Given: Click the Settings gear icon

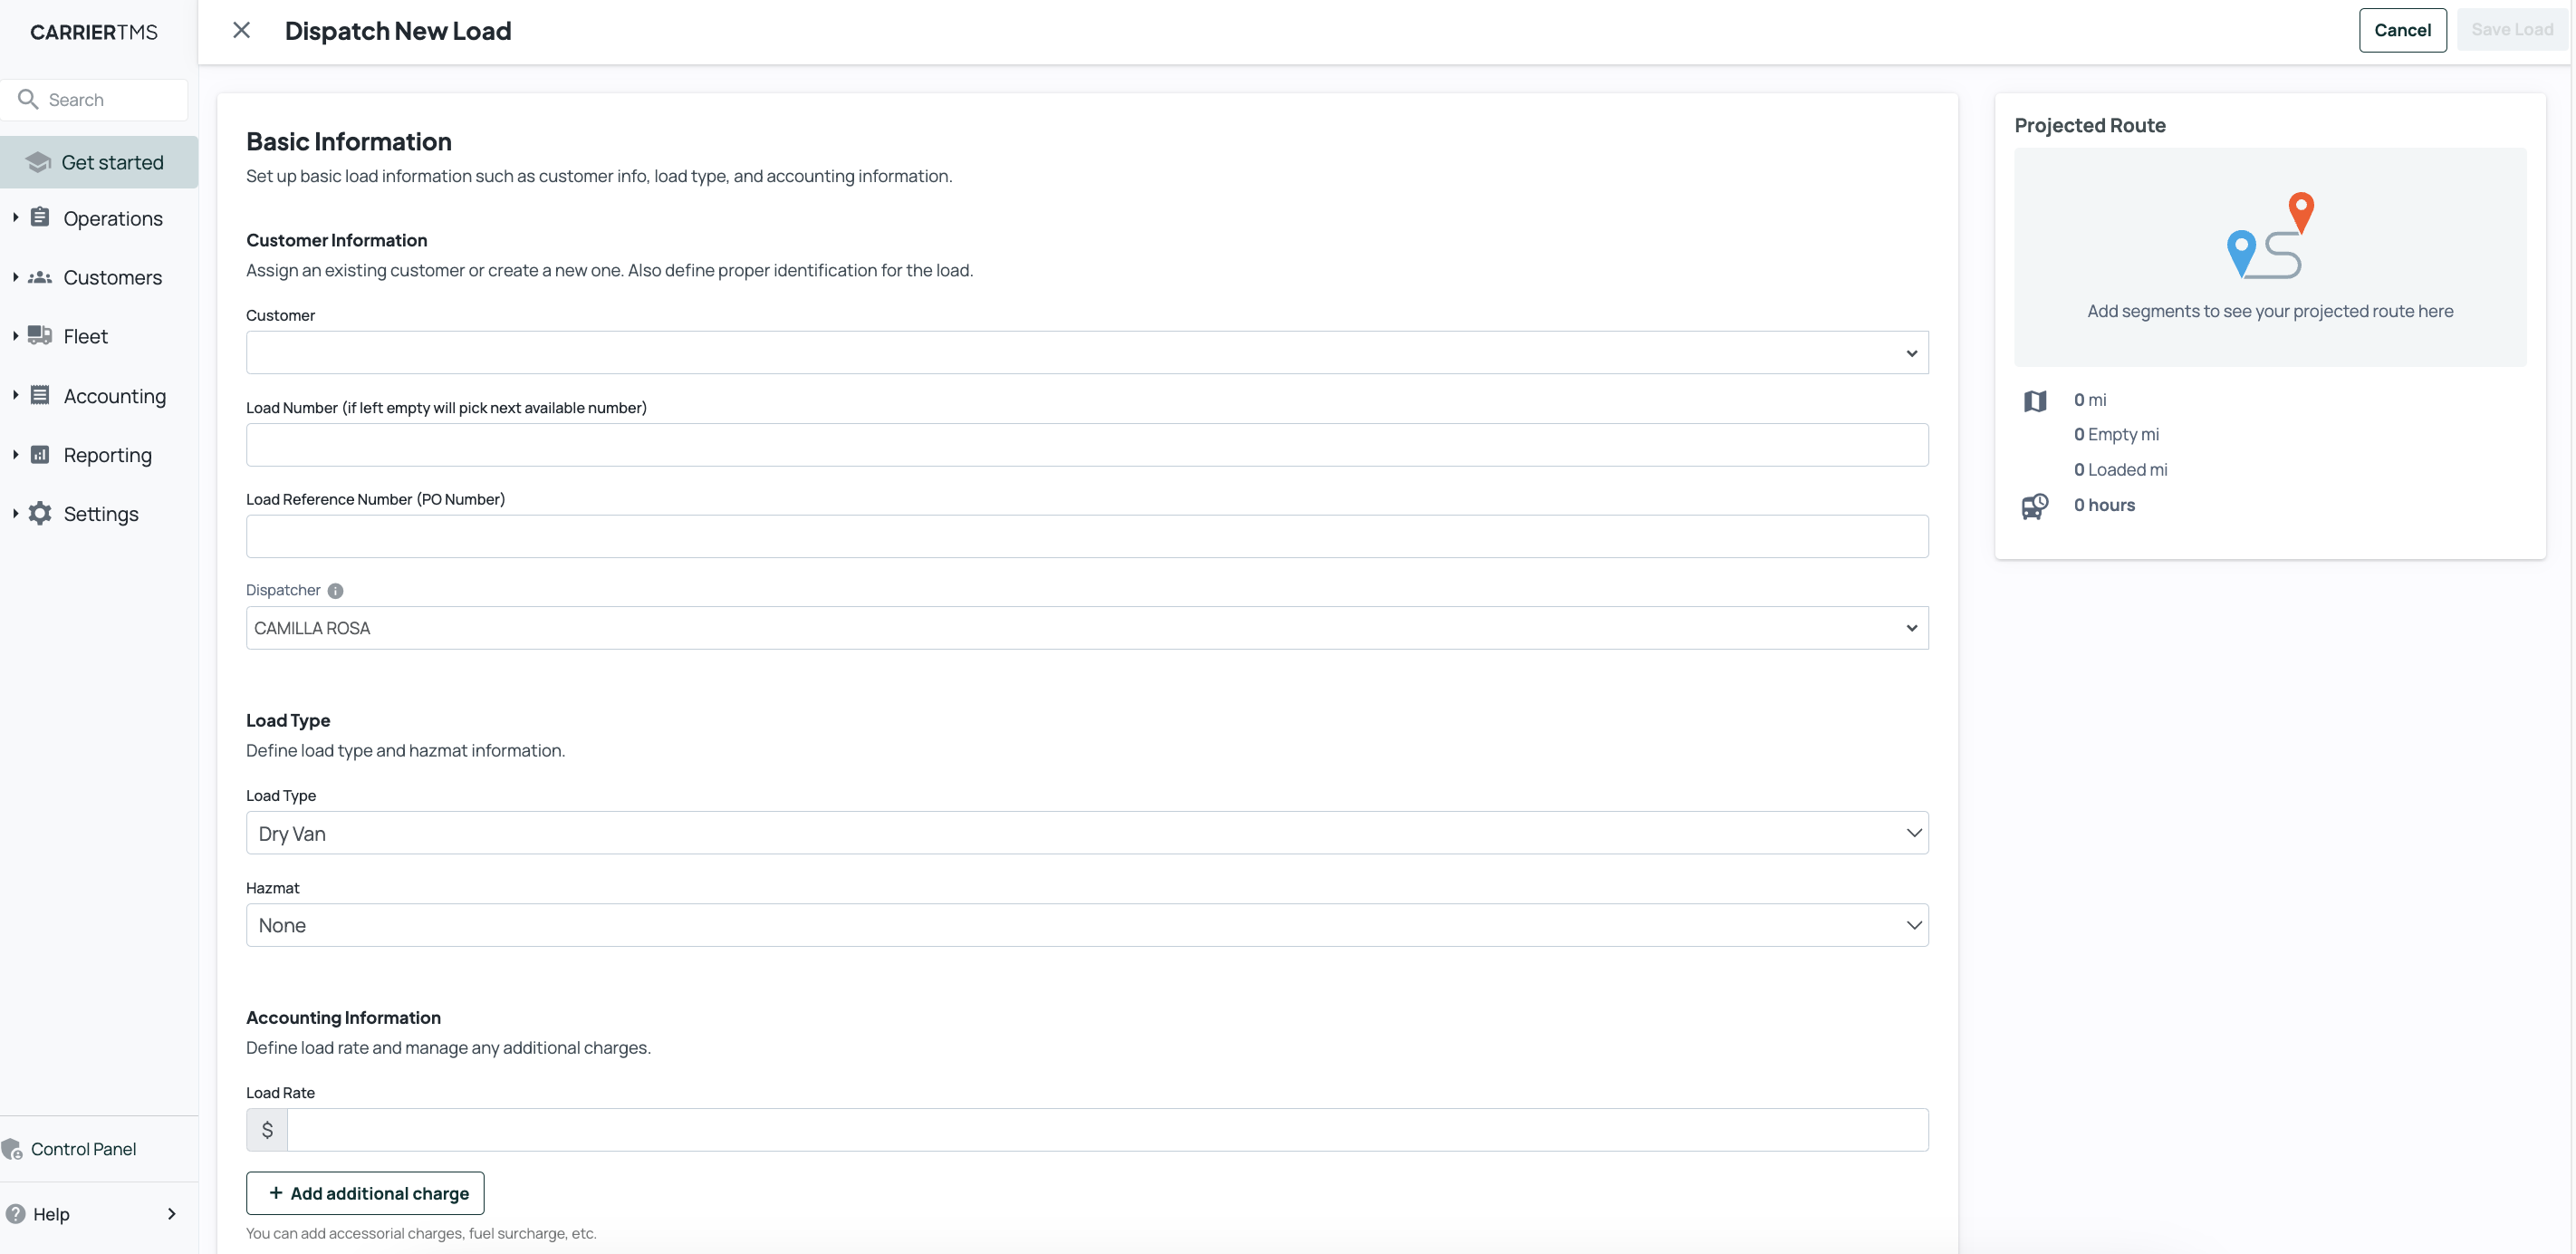Looking at the screenshot, I should click(40, 513).
